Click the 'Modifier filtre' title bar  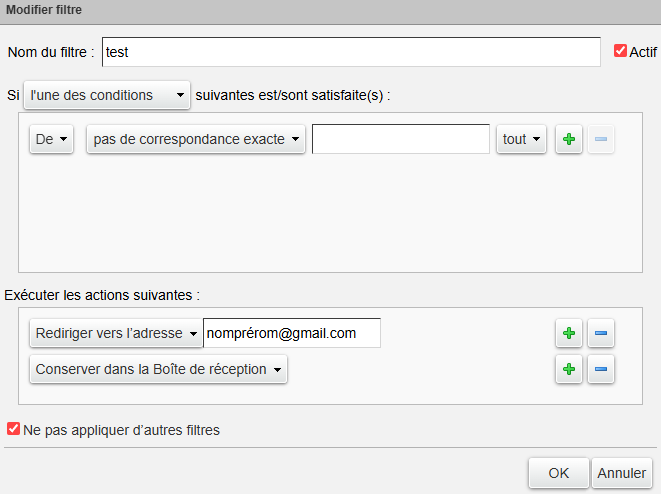(330, 11)
